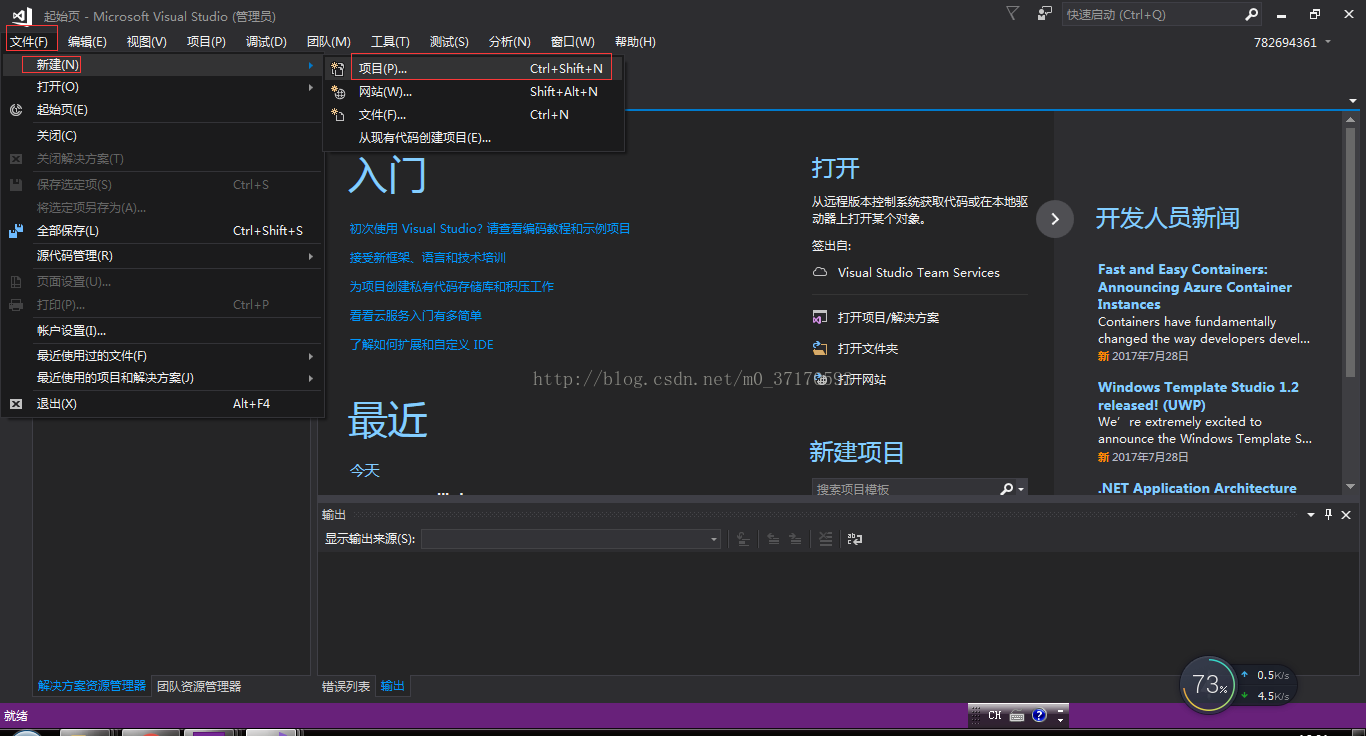Click the 打开网站 link
The height and width of the screenshot is (736, 1366).
pyautogui.click(x=862, y=380)
